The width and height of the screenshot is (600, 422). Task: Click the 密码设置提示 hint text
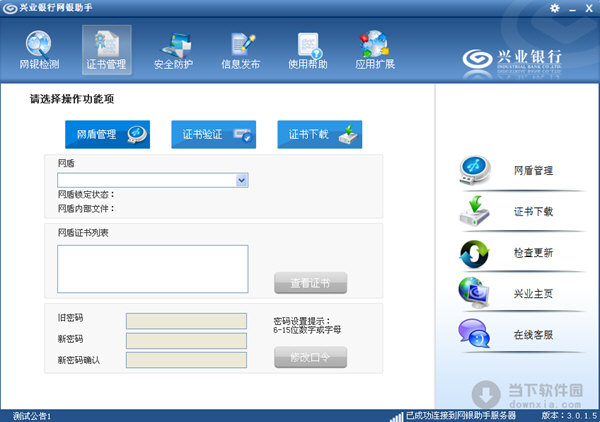tap(307, 325)
